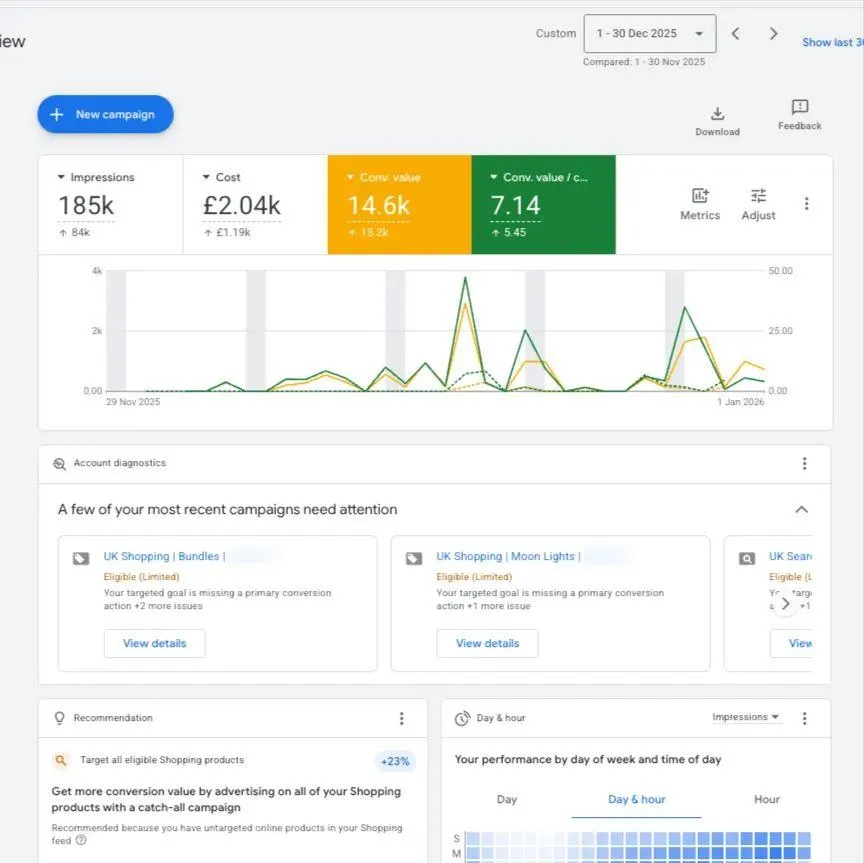Click the Recommendation lightbulb icon
864x863 pixels.
click(60, 718)
